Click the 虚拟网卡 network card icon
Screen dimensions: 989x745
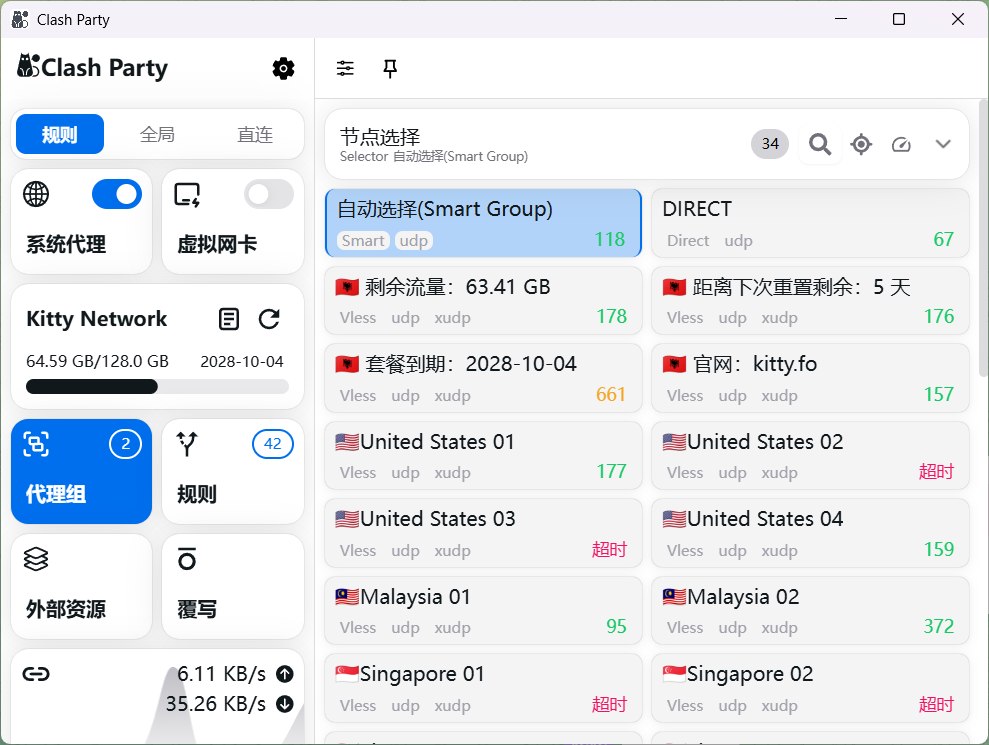click(x=187, y=195)
